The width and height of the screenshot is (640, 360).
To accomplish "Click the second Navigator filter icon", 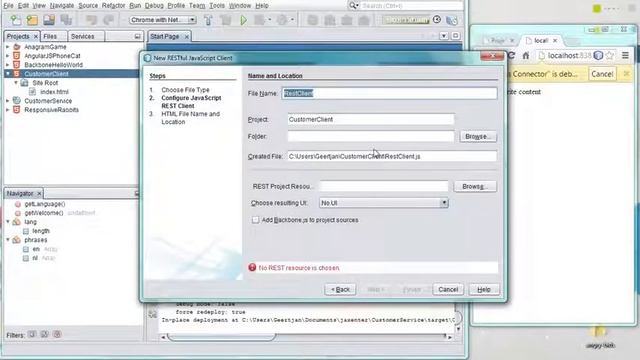I will (44, 334).
